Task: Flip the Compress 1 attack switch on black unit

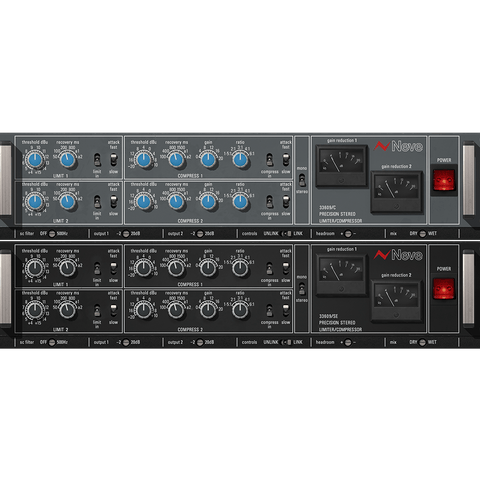Action: pyautogui.click(x=286, y=268)
